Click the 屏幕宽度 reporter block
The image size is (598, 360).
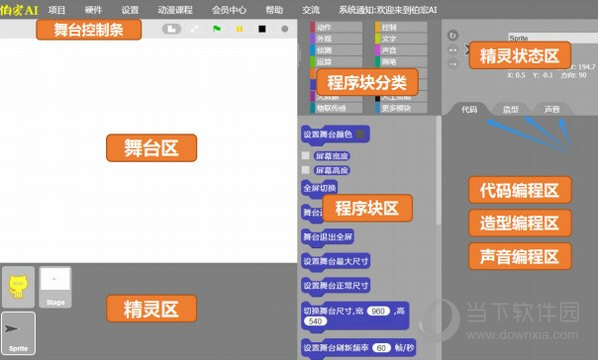coord(332,156)
